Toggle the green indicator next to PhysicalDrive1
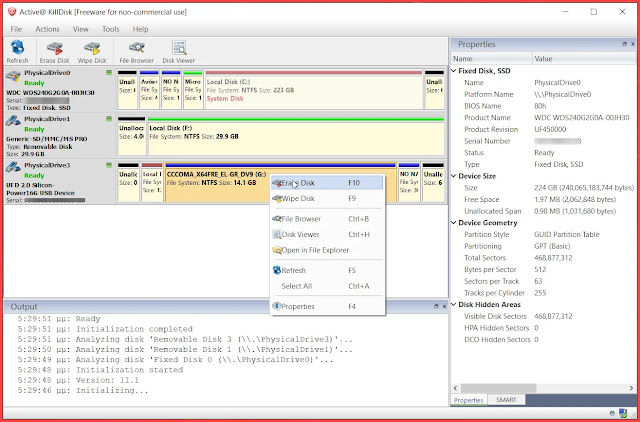Viewport: 640px width, 422px height. 109,119
